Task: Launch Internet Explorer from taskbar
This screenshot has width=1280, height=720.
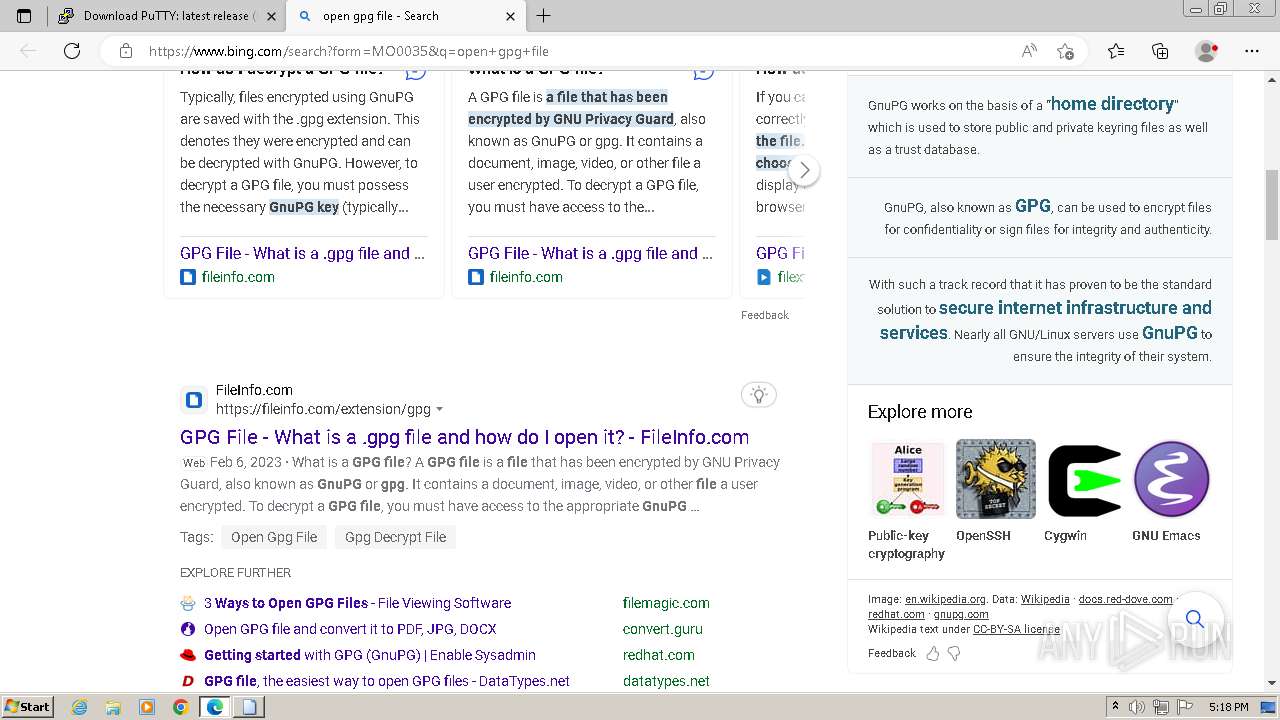Action: click(x=80, y=707)
